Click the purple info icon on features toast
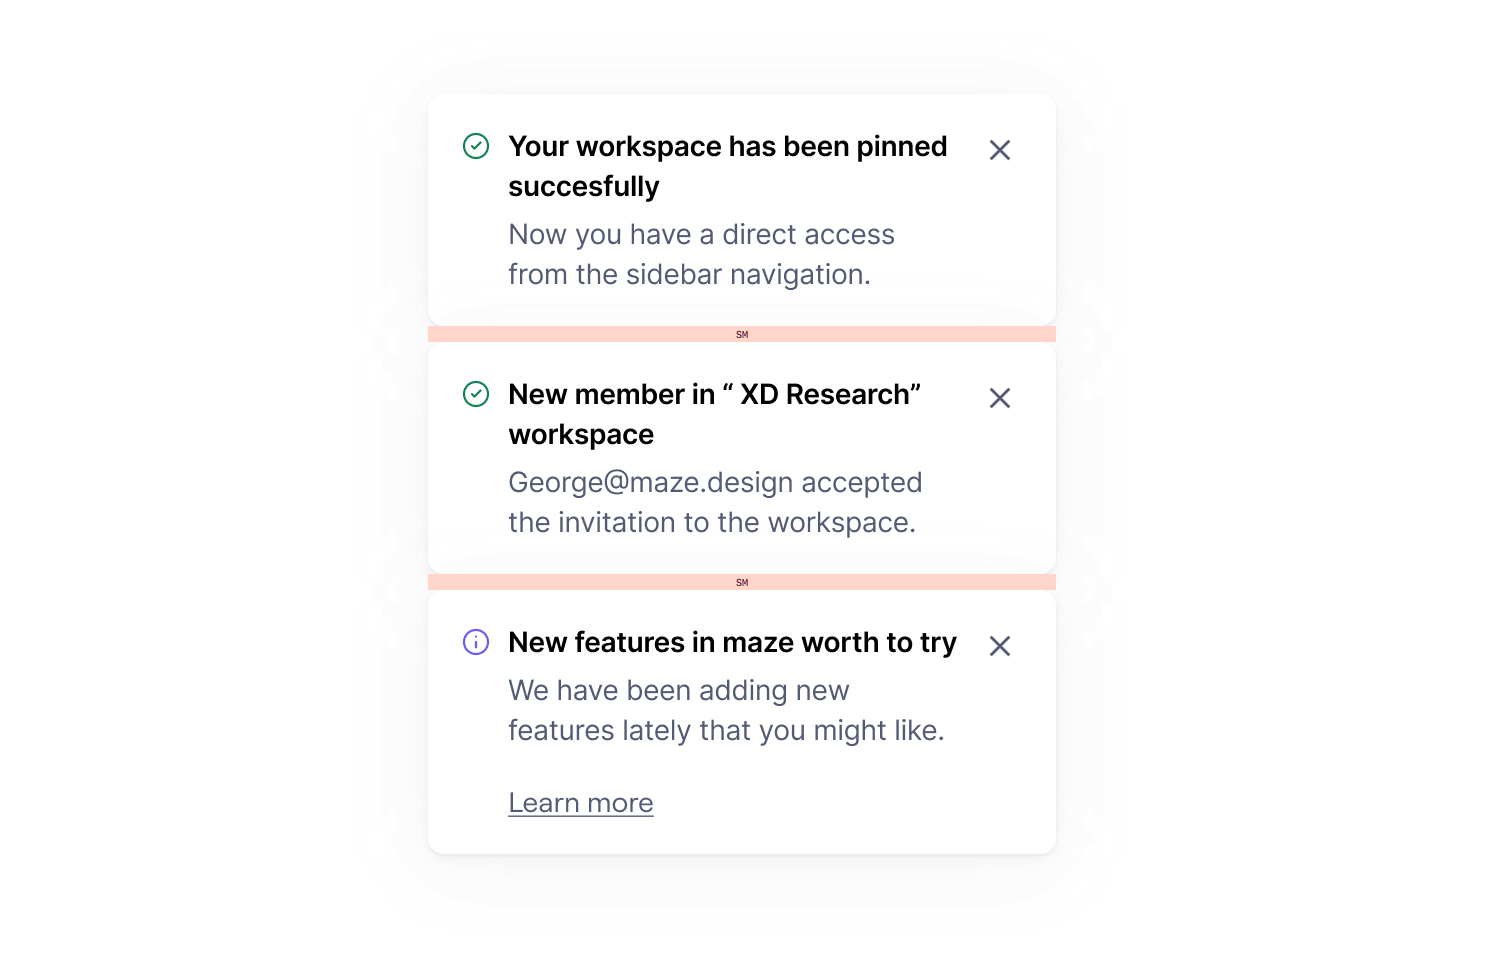Viewport: 1496px width, 972px height. (x=476, y=642)
